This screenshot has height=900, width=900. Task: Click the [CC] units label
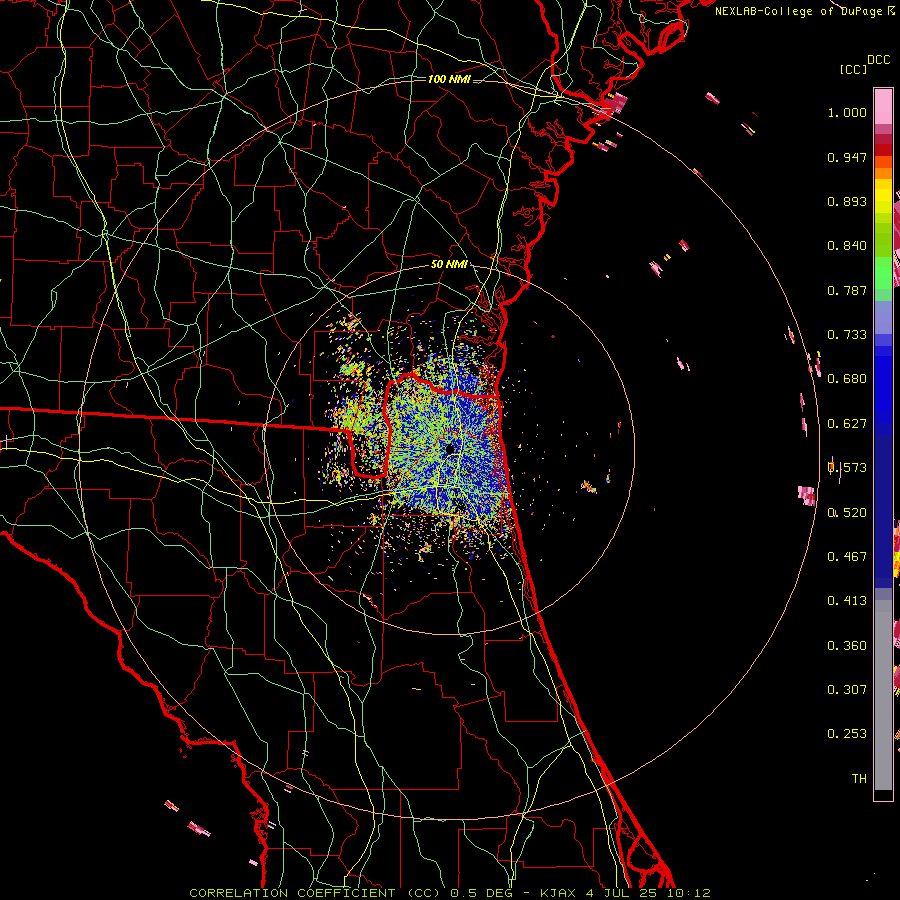tap(853, 69)
